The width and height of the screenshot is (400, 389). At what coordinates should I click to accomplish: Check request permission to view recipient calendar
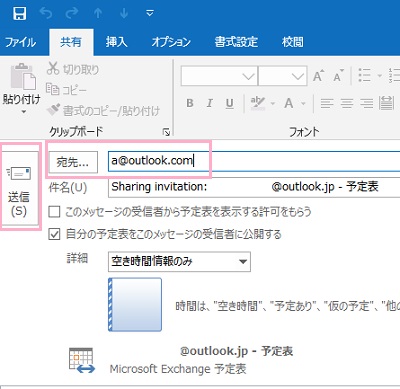(x=54, y=212)
